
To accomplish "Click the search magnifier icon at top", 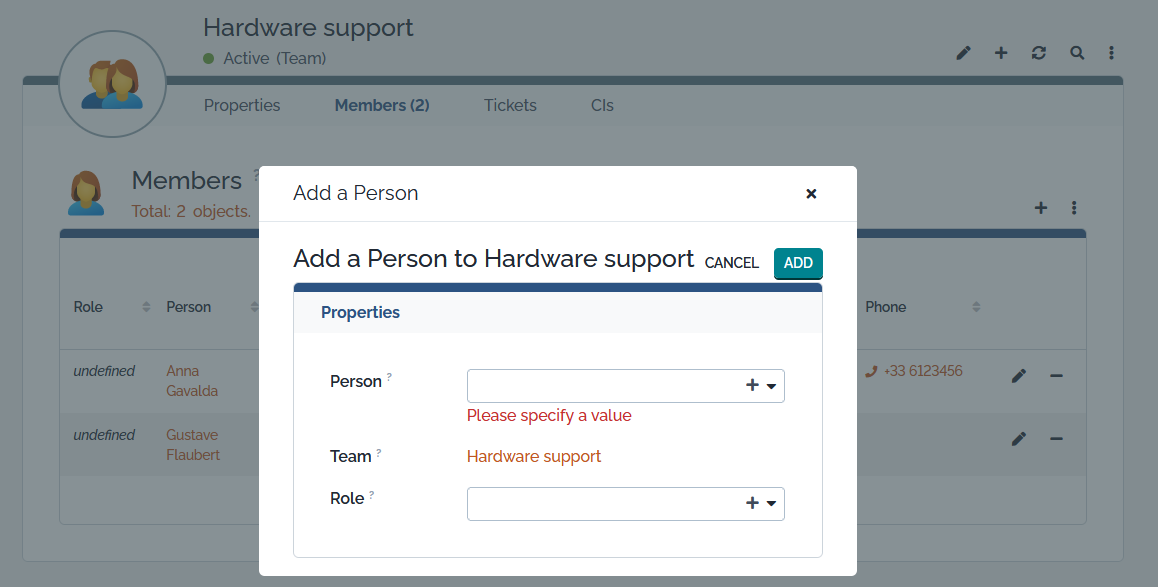I will pyautogui.click(x=1077, y=53).
